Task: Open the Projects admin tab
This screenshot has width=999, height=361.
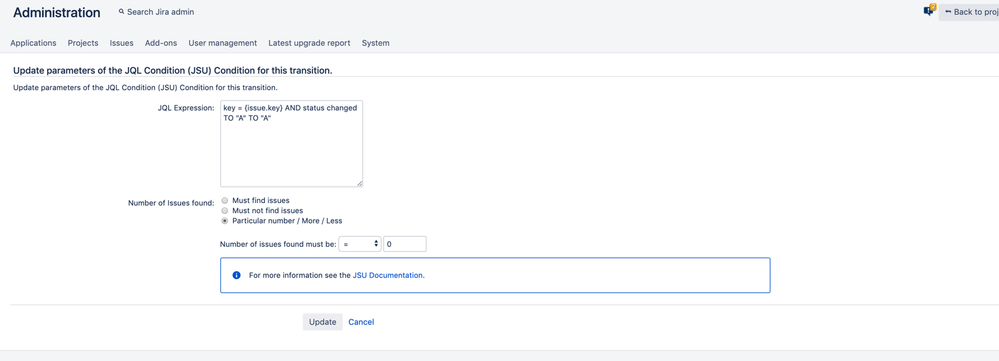Action: tap(83, 43)
